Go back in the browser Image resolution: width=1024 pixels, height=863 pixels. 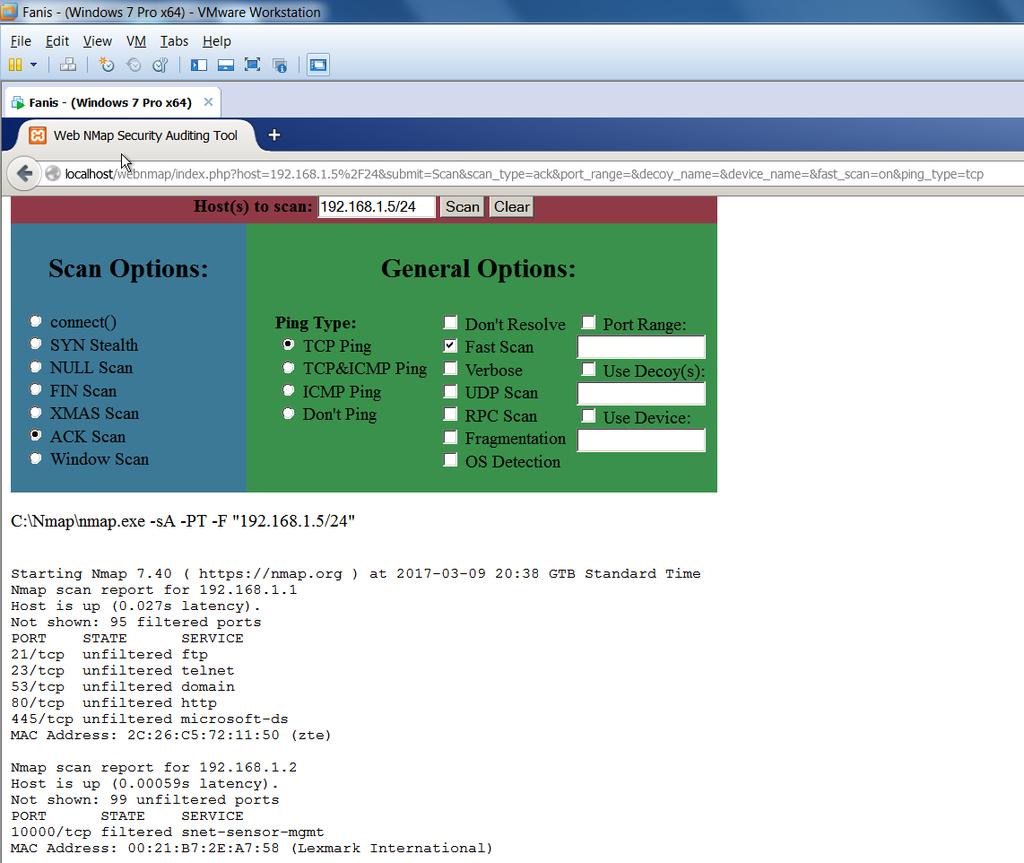(25, 174)
